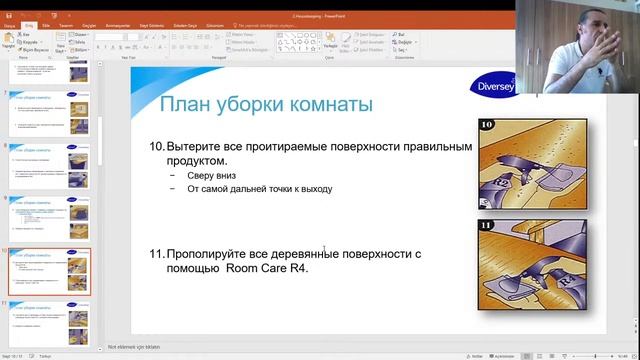Click the Bölüm (Section) icon
Image resolution: width=640 pixels, height=360 pixels.
click(x=71, y=50)
